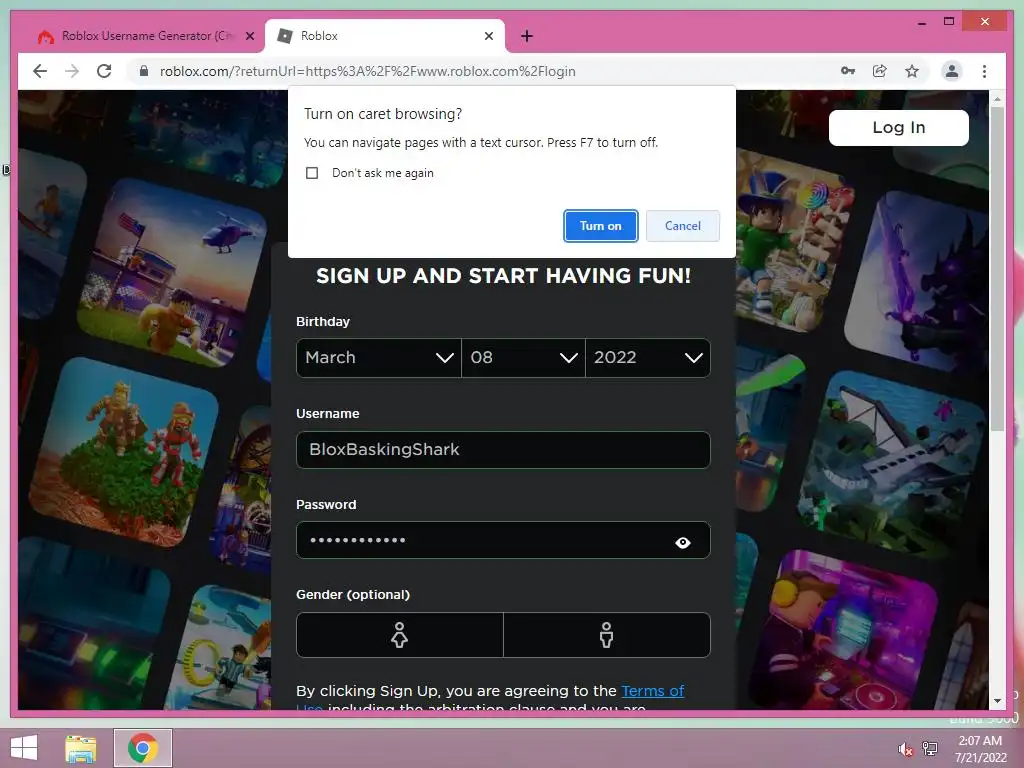The height and width of the screenshot is (768, 1024).
Task: Click Chrome icon in taskbar
Action: (x=142, y=748)
